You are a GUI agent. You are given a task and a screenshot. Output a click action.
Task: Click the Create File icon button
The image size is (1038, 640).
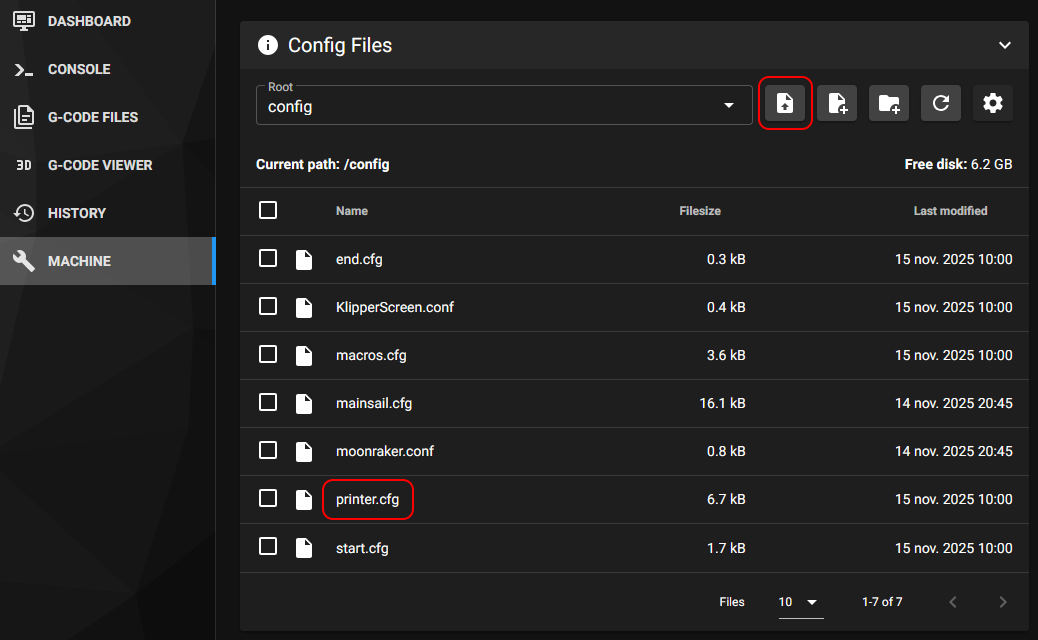pyautogui.click(x=837, y=103)
